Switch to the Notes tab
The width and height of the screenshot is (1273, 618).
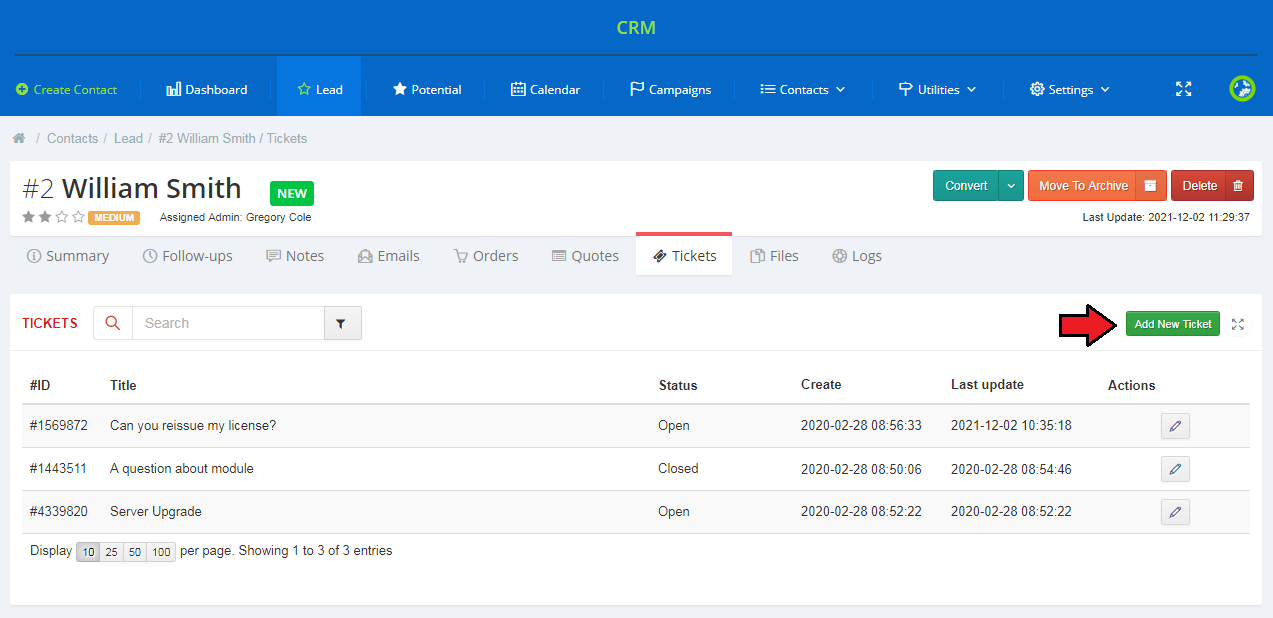[295, 256]
